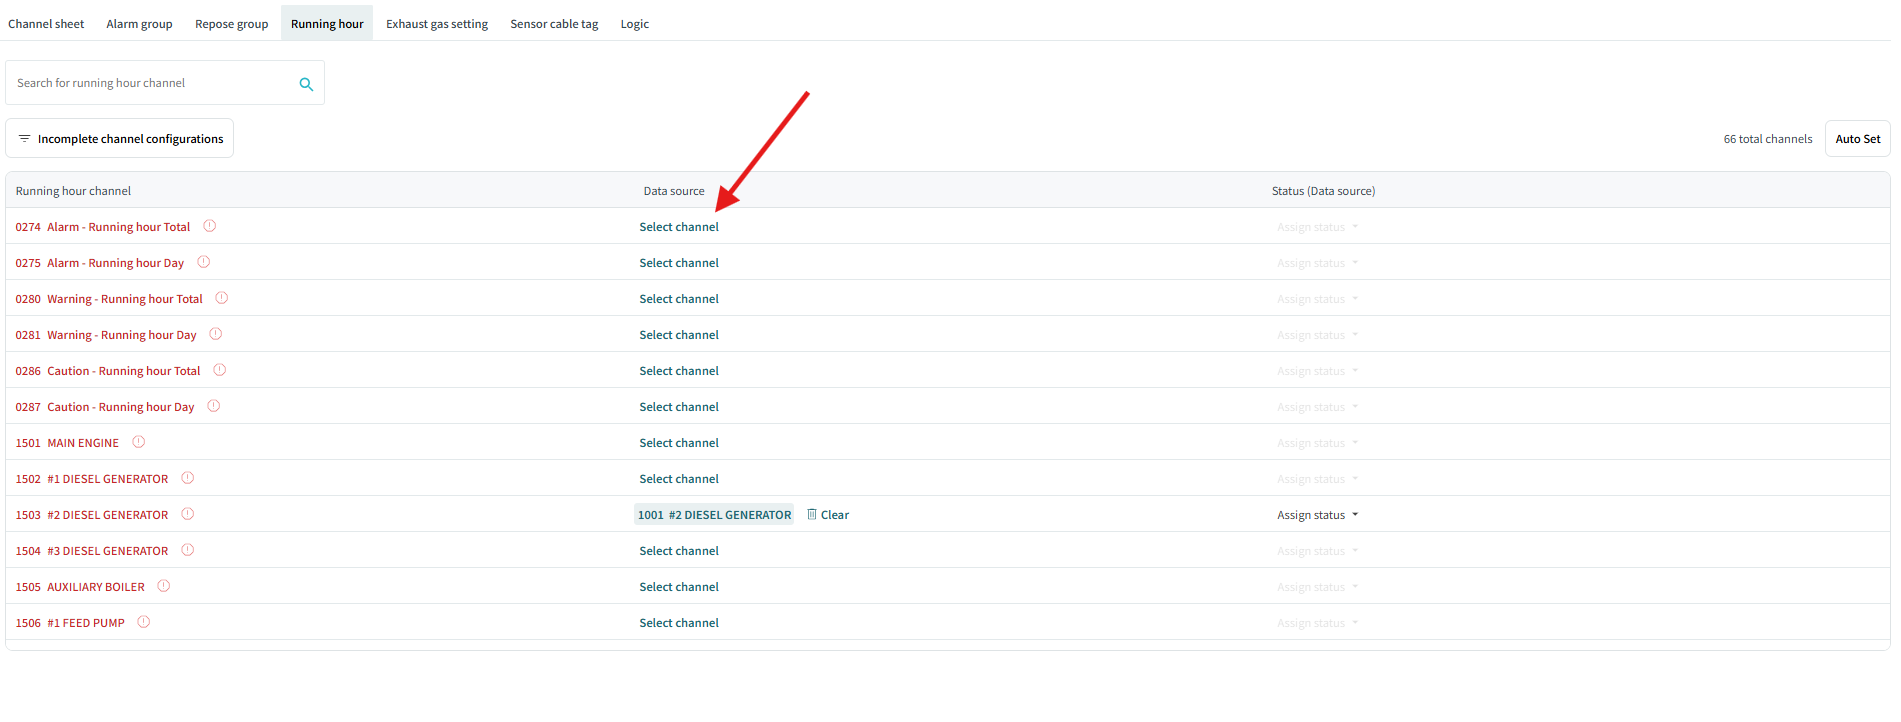The image size is (1901, 722).
Task: Click warning icon beside 1506 #1 FEED PUMP
Action: click(144, 622)
